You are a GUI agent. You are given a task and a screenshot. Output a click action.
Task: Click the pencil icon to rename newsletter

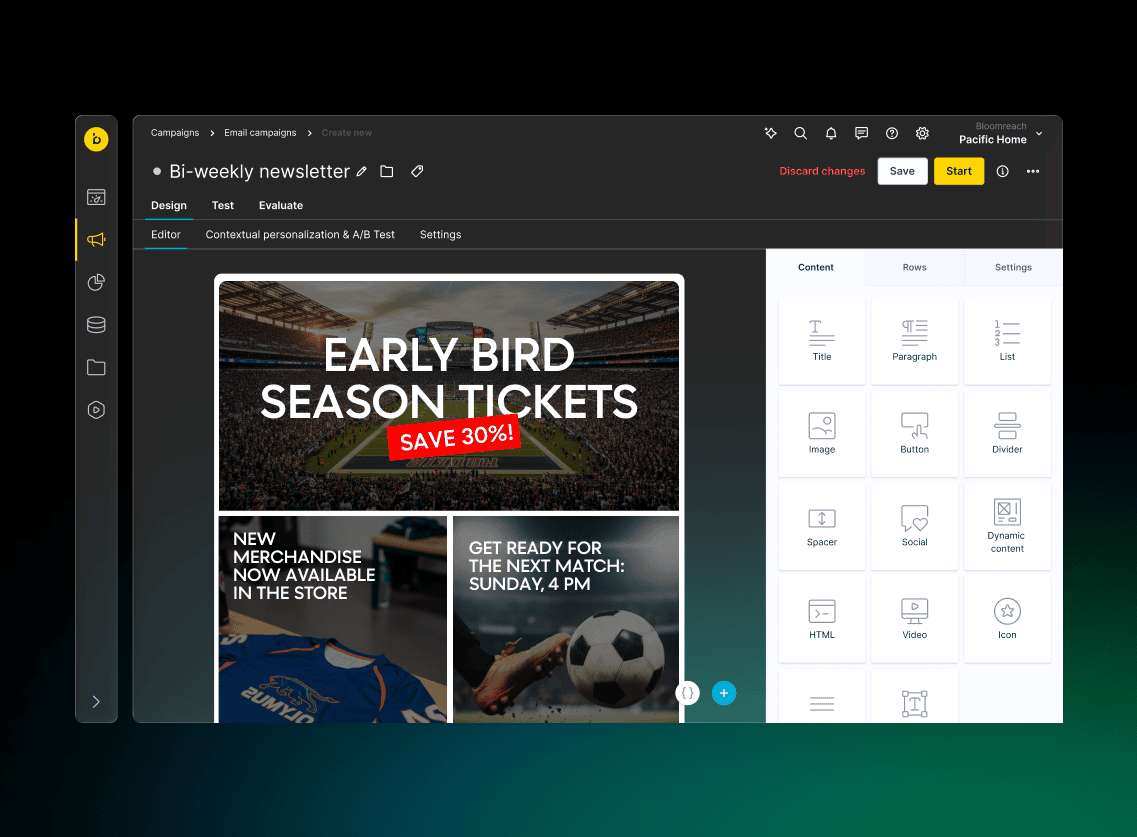point(361,172)
